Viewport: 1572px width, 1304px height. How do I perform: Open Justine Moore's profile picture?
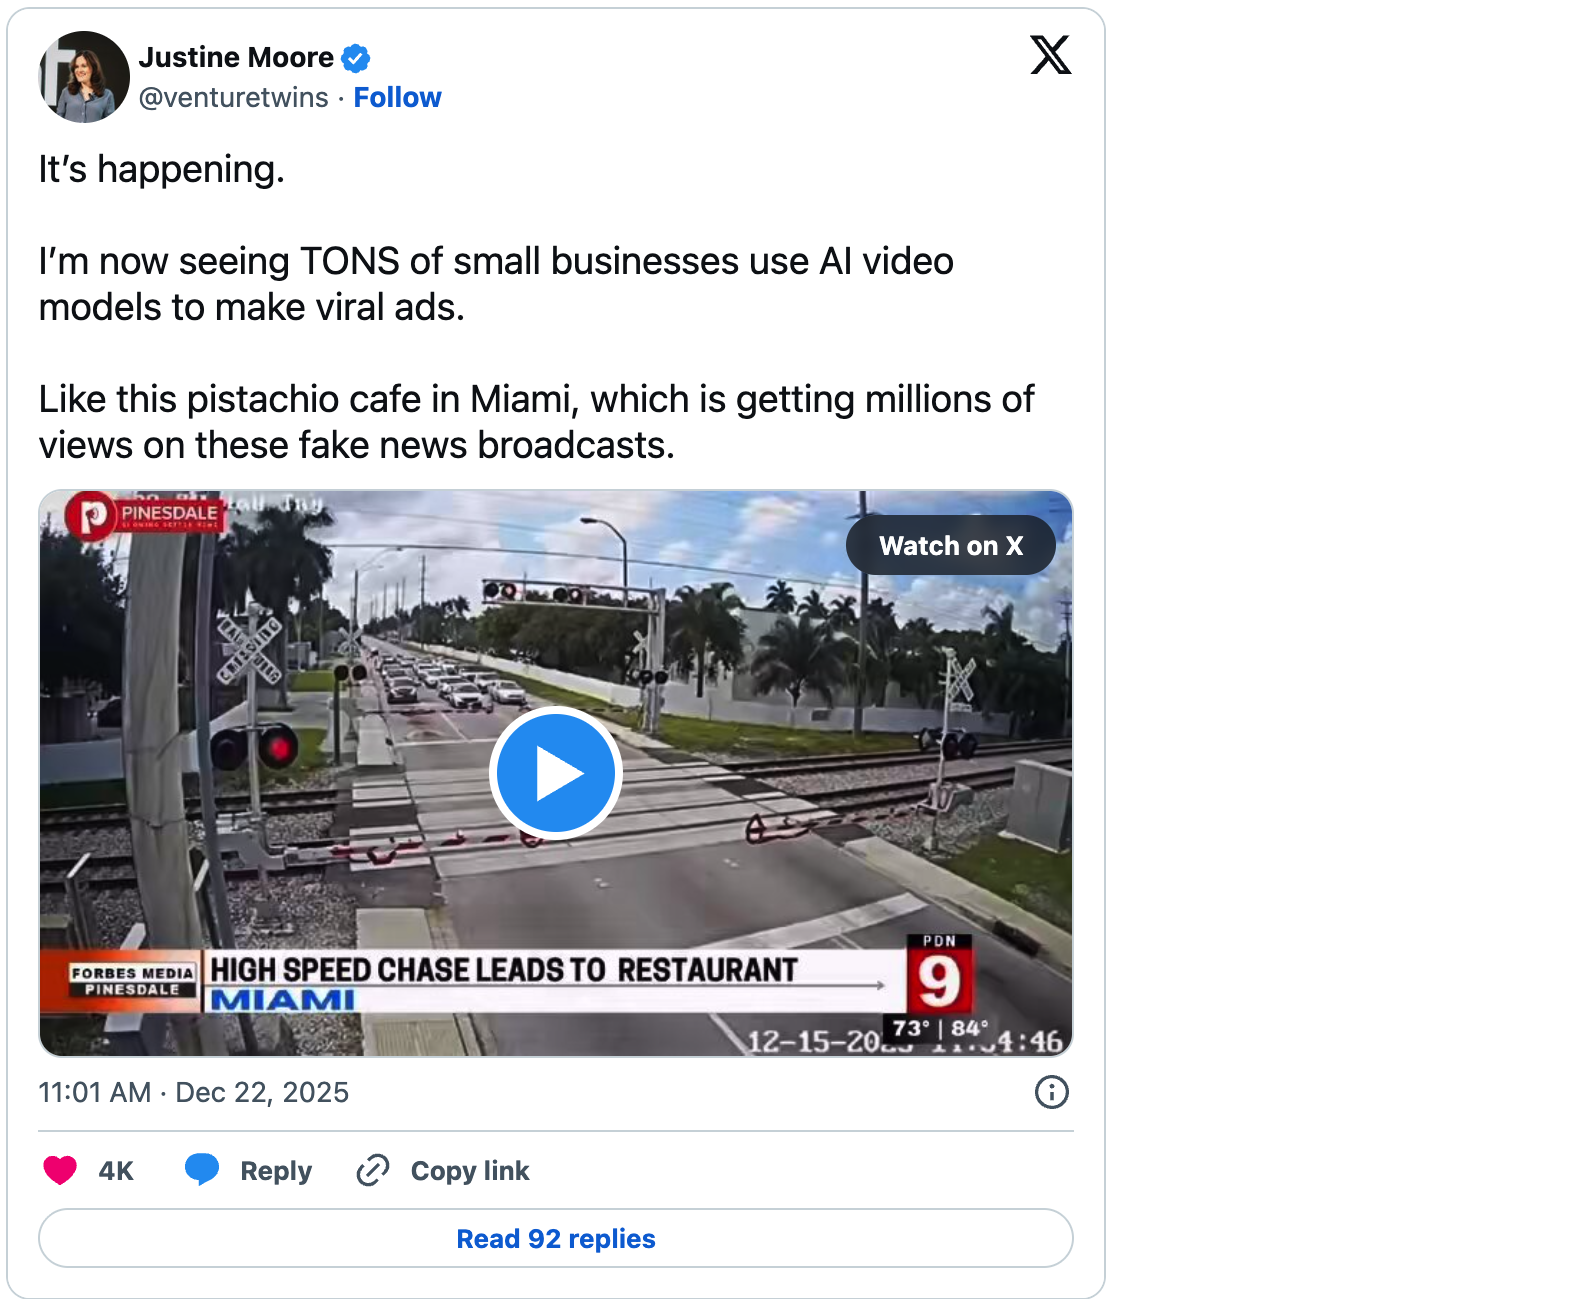tap(84, 77)
